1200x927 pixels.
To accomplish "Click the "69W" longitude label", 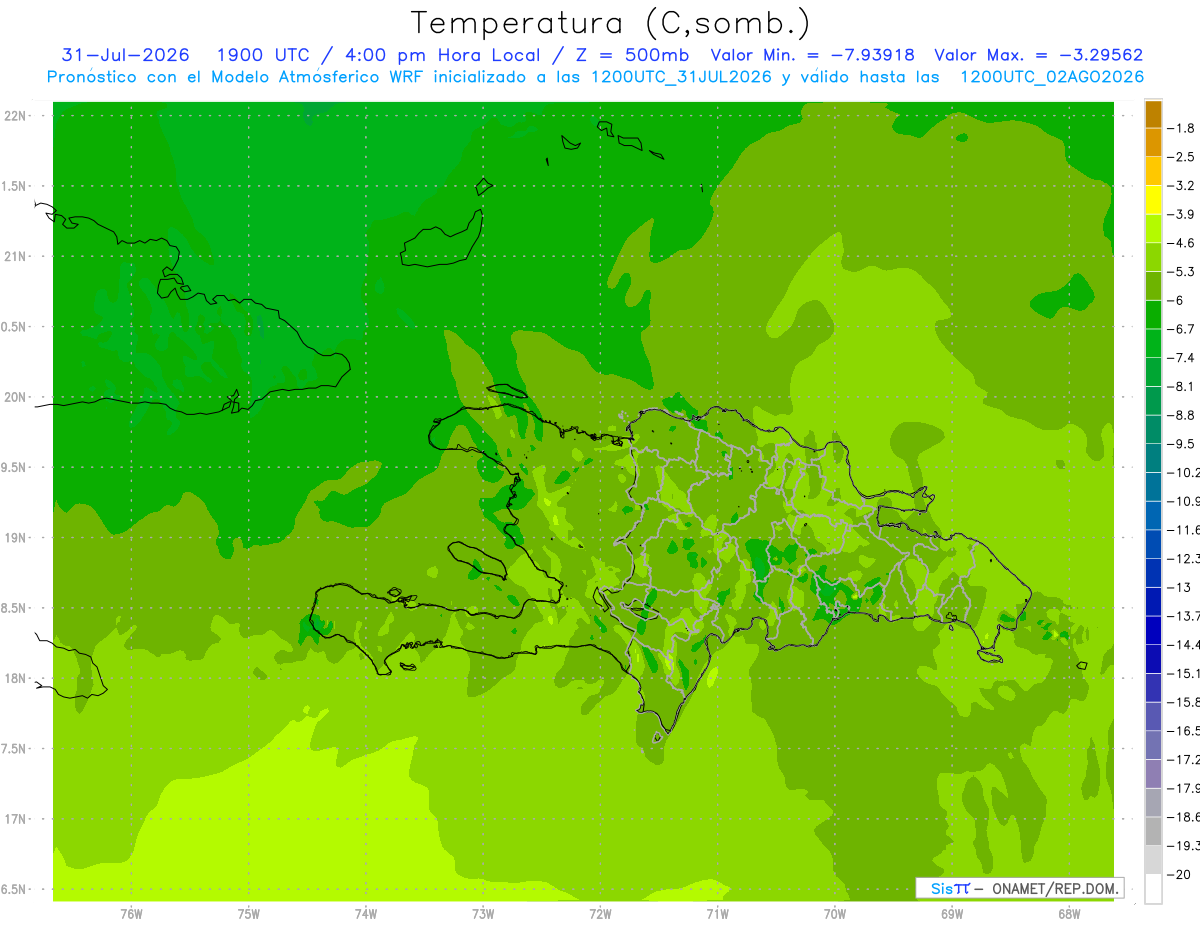I will tap(952, 913).
